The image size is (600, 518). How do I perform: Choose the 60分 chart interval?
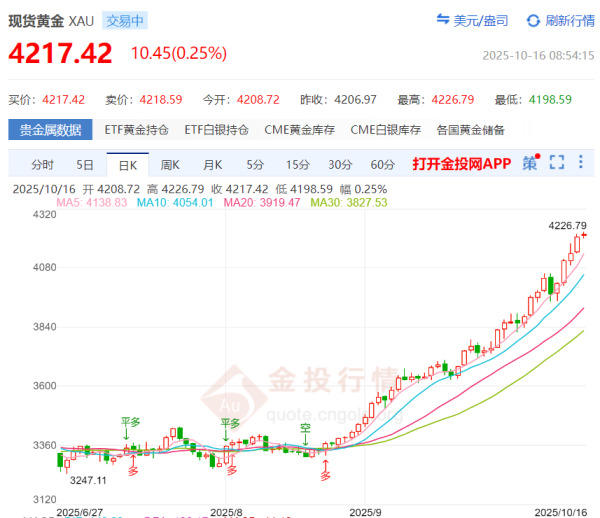382,164
